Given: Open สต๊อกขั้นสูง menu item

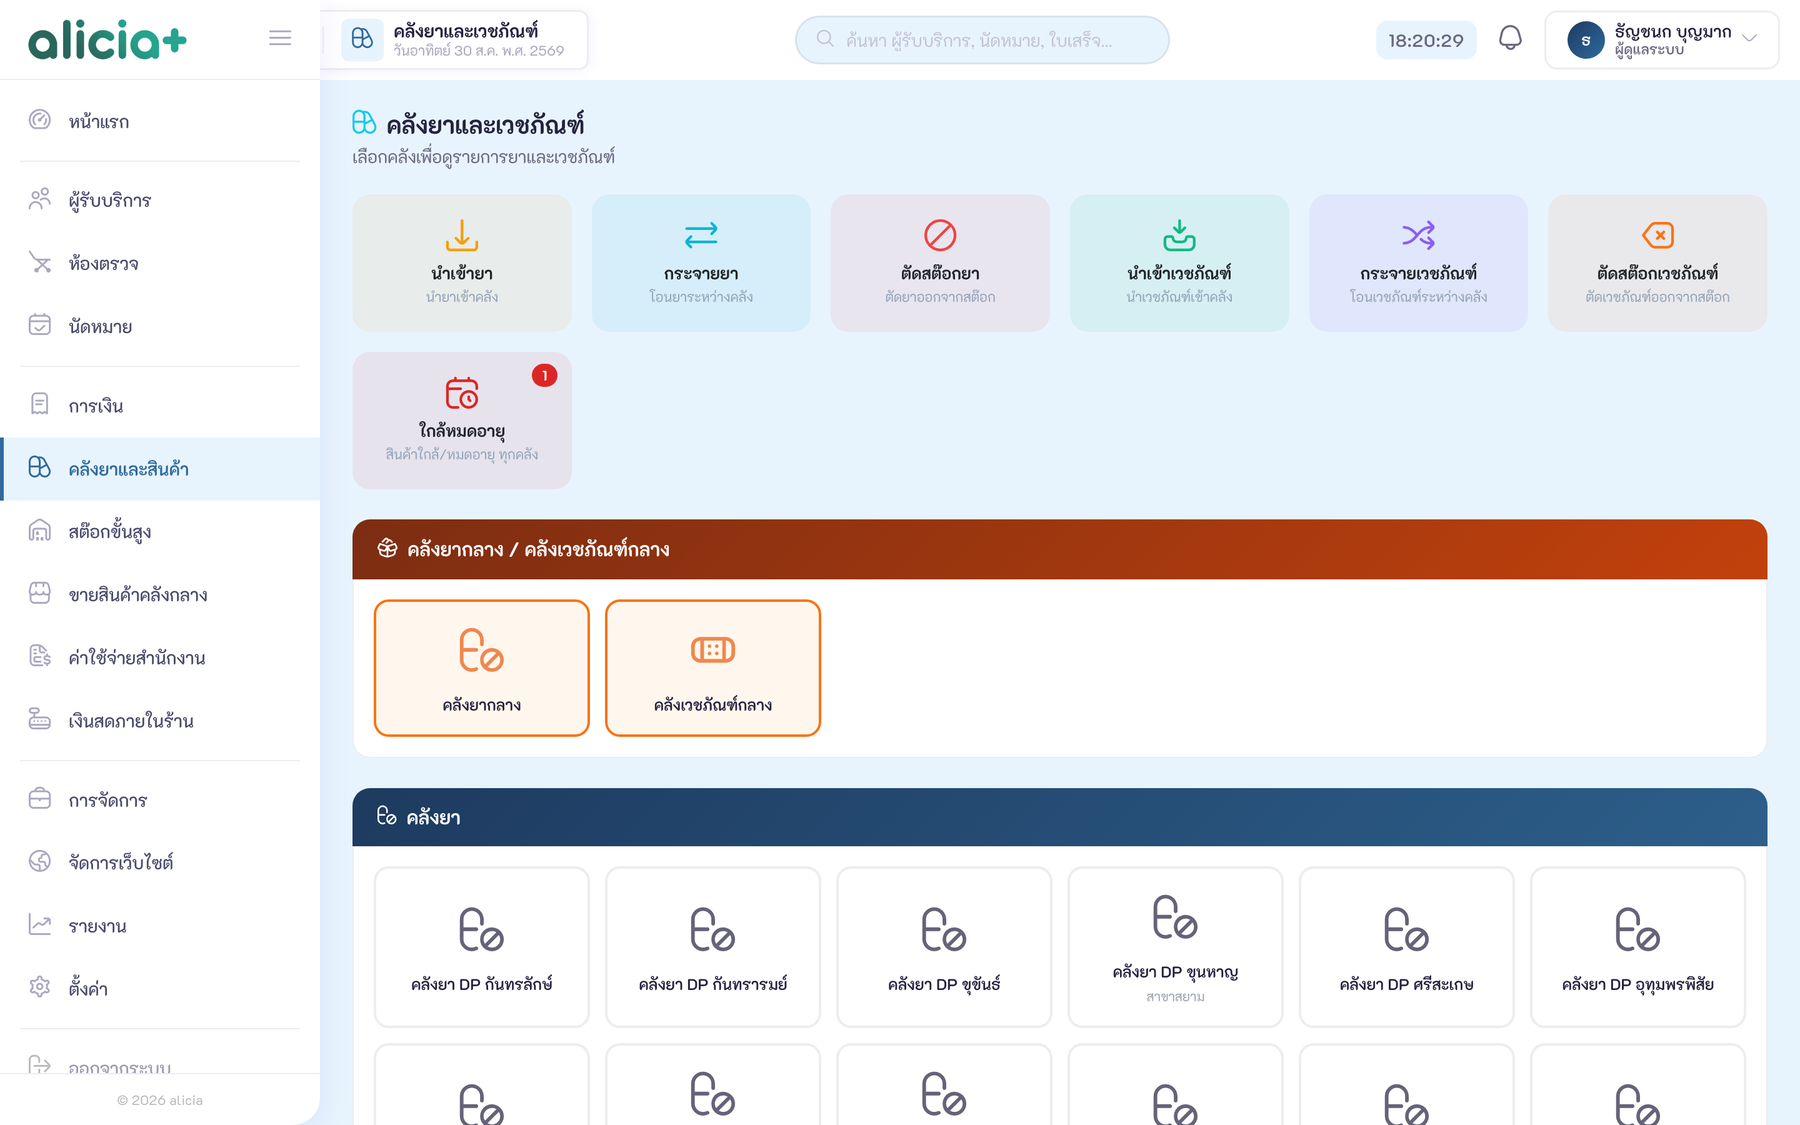Looking at the screenshot, I should [160, 531].
